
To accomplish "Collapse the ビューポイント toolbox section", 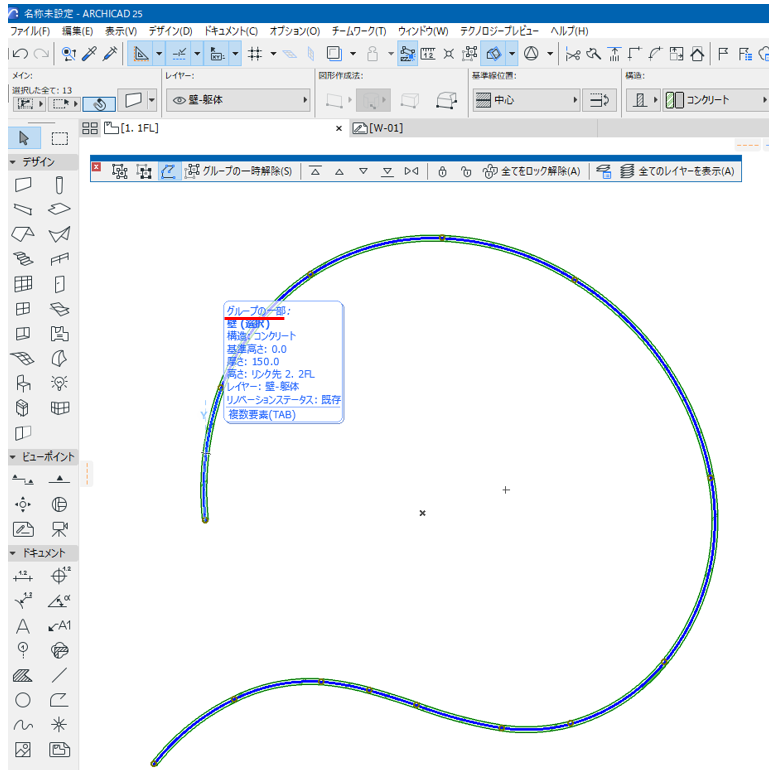I will [x=13, y=457].
